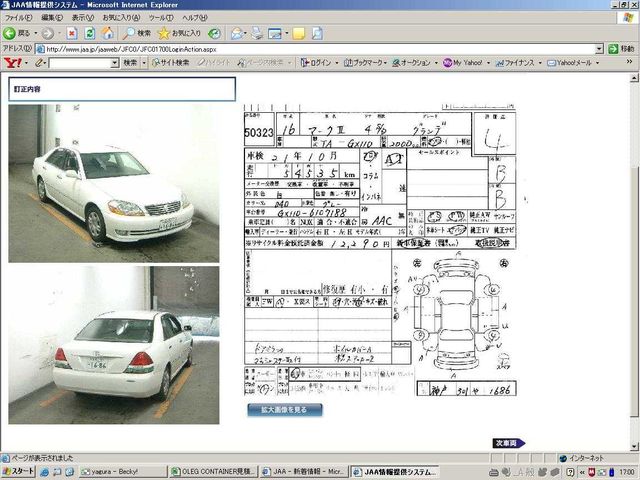Click the Edit page toolbar icon
Screen dimensions: 640x480
275,33
